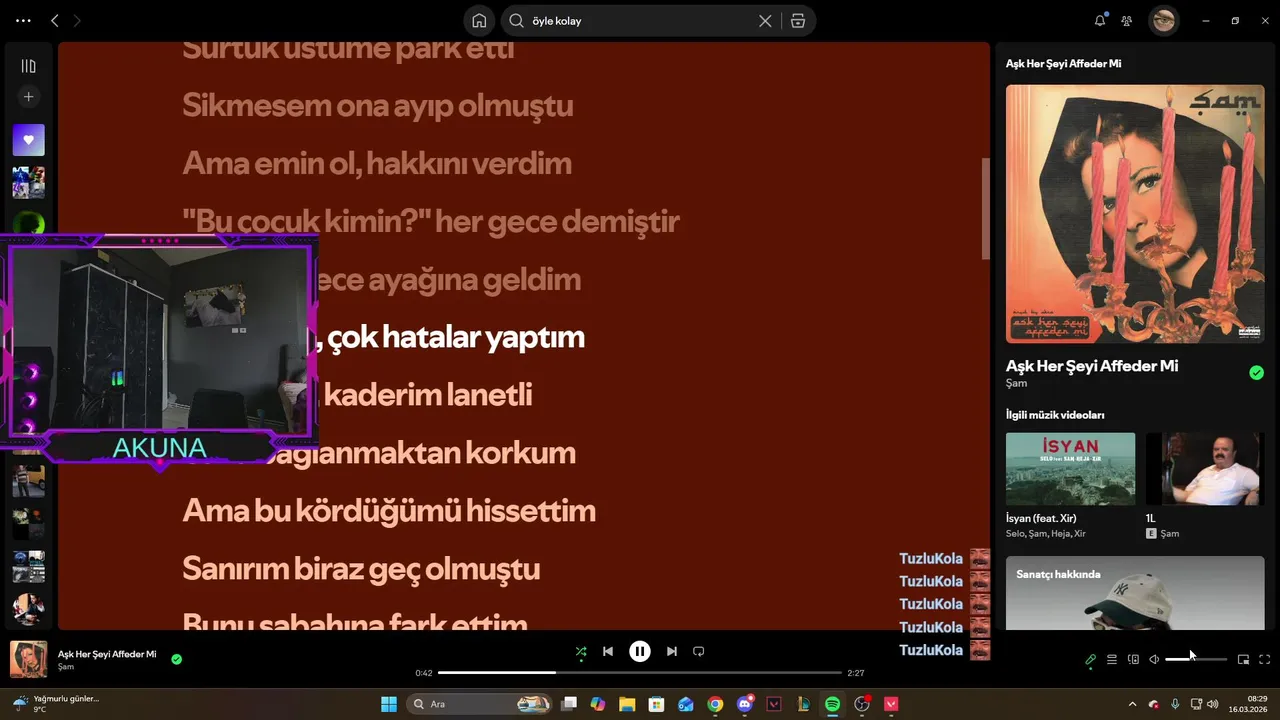
Task: Seek within the song progress bar
Action: click(640, 673)
